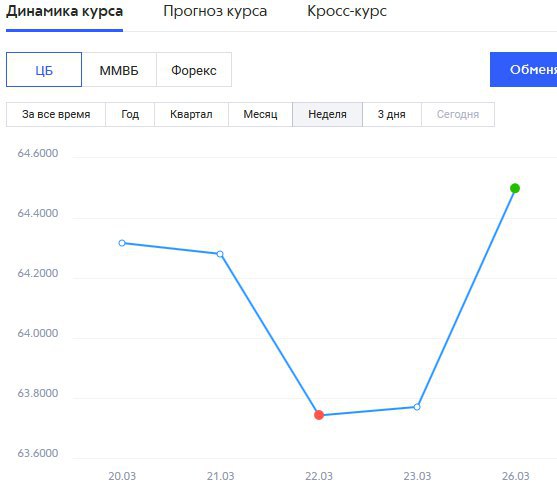This screenshot has width=557, height=496.
Task: Click the 63.6000 axis label
Action: point(38,453)
